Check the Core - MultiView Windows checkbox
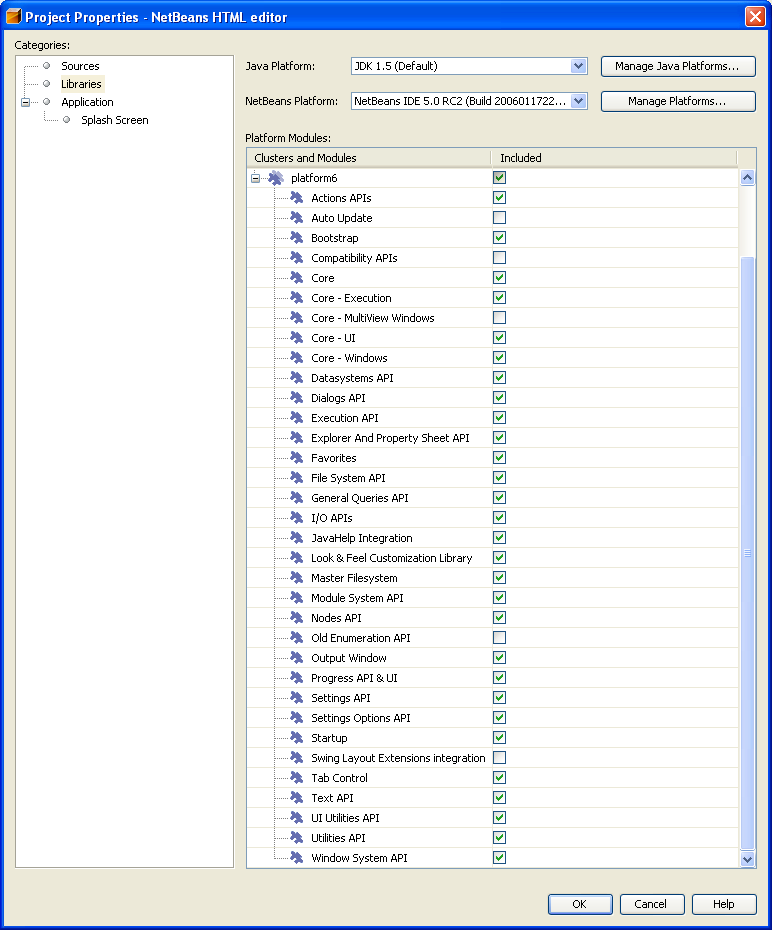 tap(499, 318)
